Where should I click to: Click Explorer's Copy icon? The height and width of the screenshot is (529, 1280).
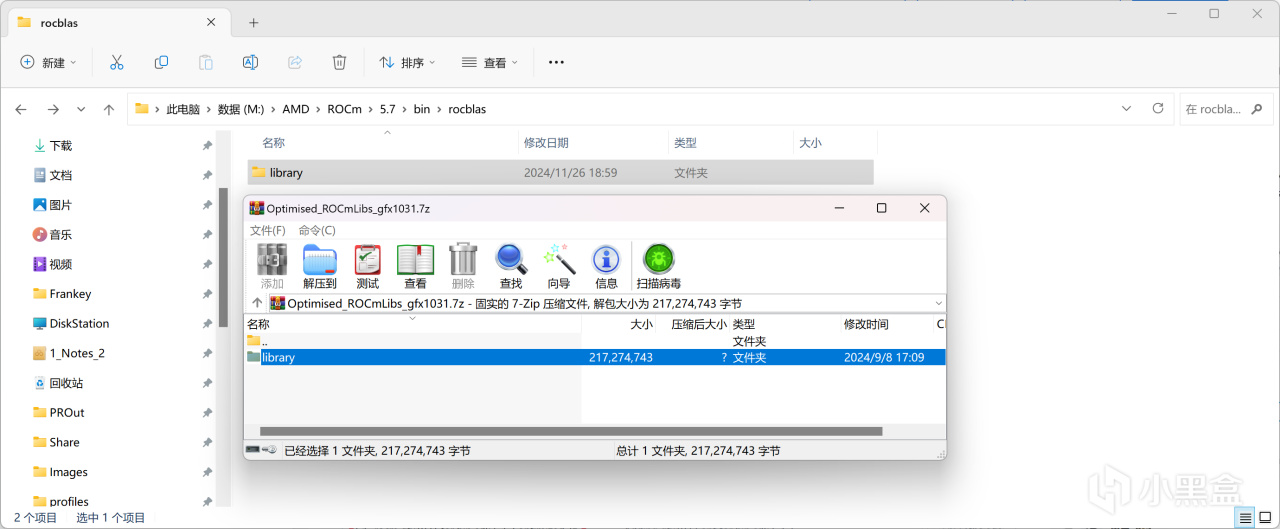click(161, 62)
